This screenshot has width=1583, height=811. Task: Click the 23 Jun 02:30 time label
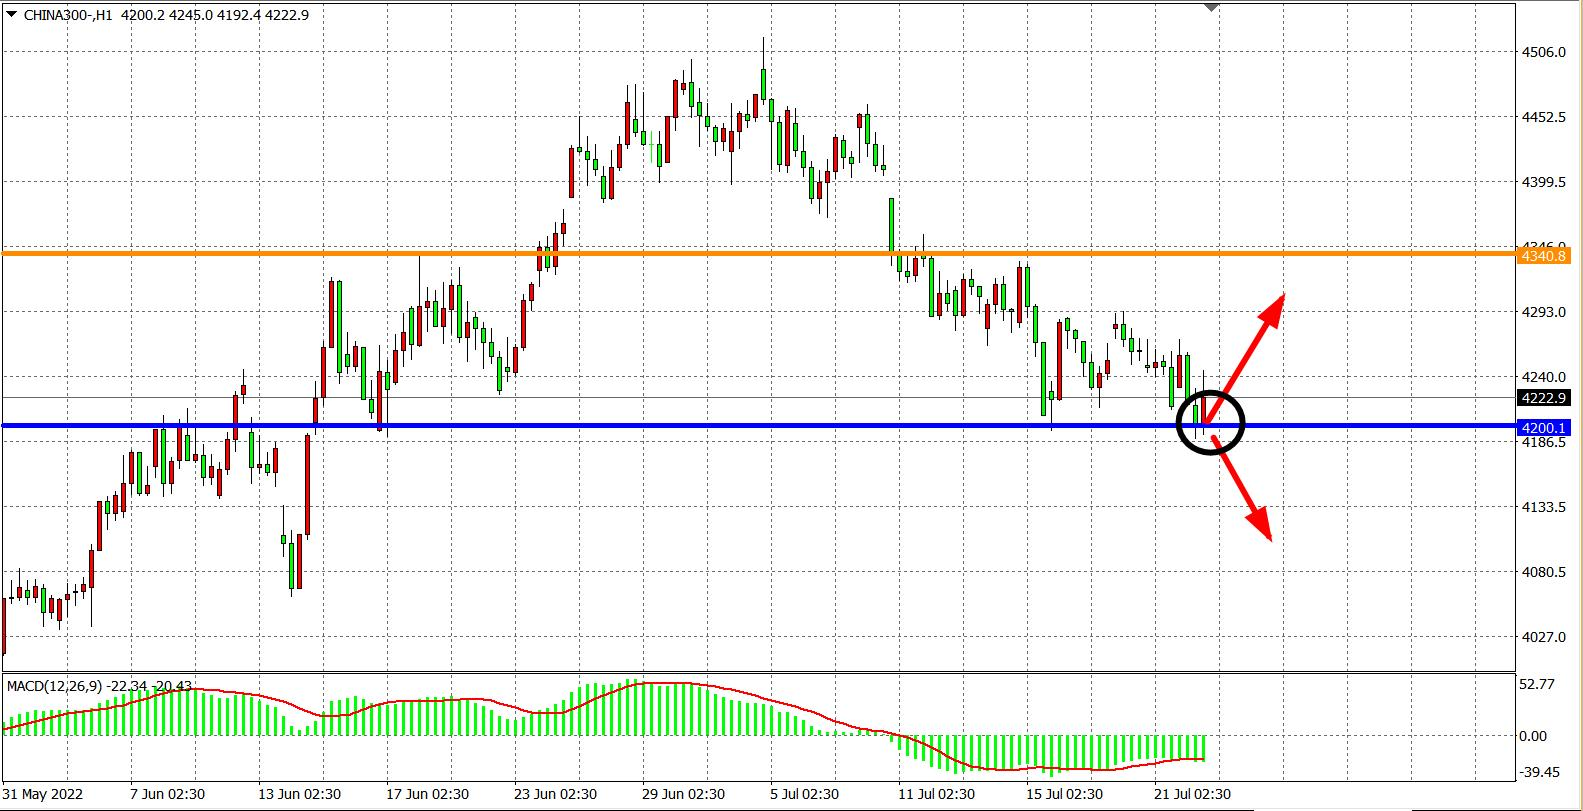click(x=555, y=794)
